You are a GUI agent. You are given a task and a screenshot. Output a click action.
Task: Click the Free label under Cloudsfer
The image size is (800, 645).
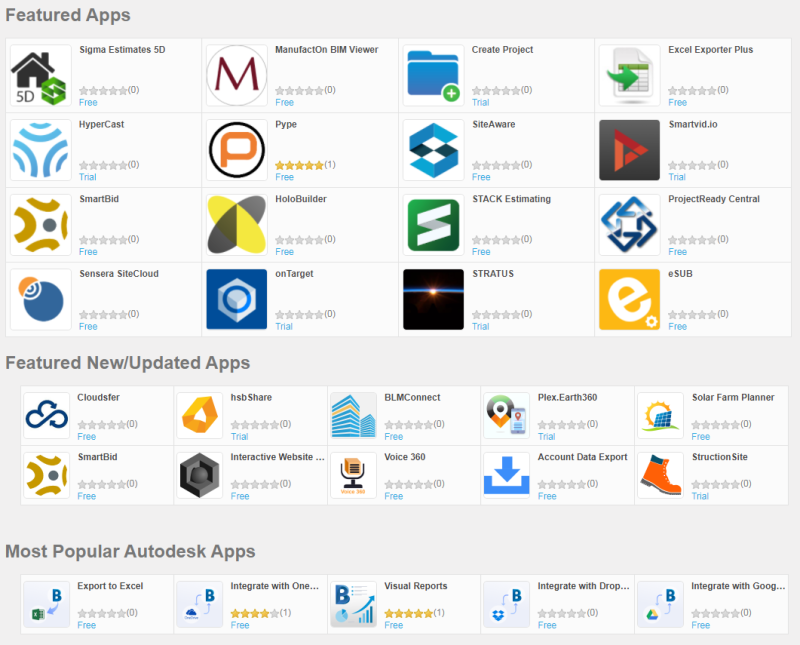coord(87,437)
